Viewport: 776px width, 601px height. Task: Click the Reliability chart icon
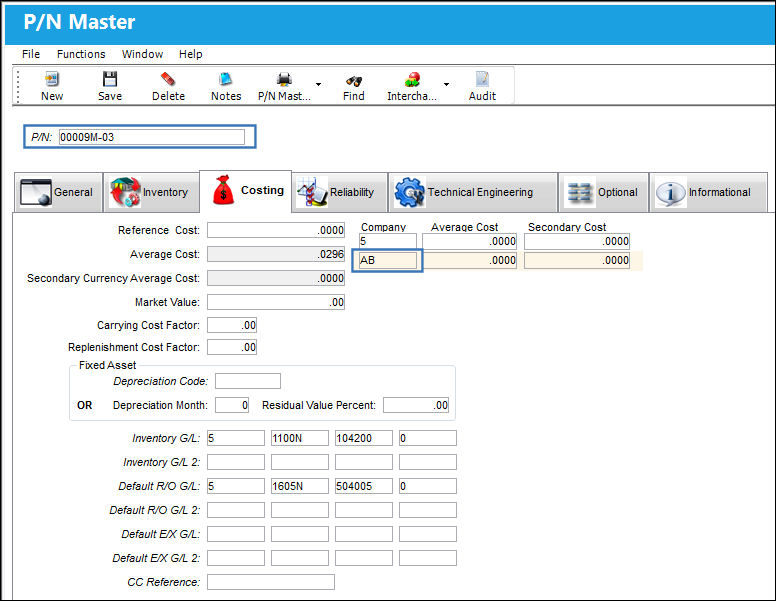pos(312,192)
